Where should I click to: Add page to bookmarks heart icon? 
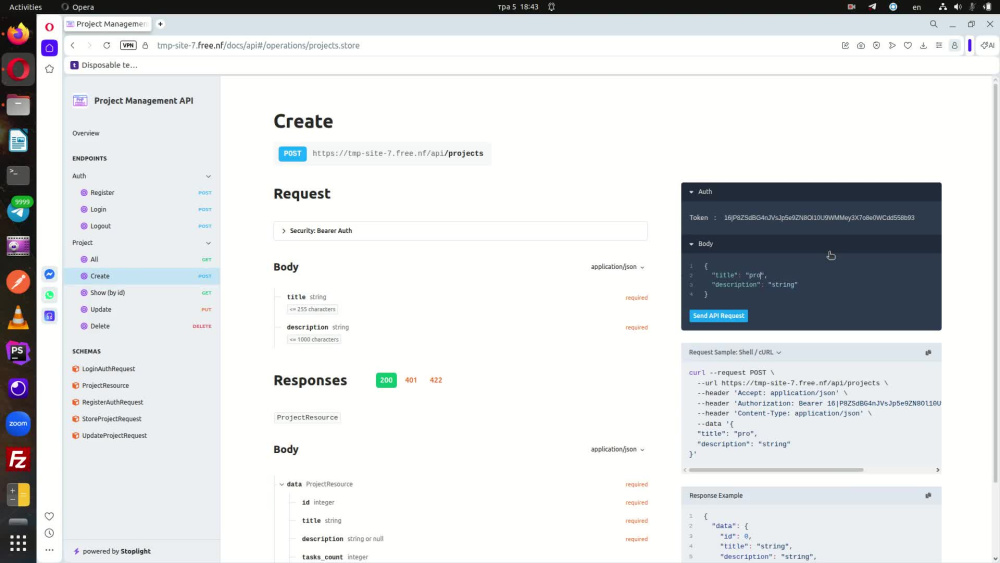[908, 45]
